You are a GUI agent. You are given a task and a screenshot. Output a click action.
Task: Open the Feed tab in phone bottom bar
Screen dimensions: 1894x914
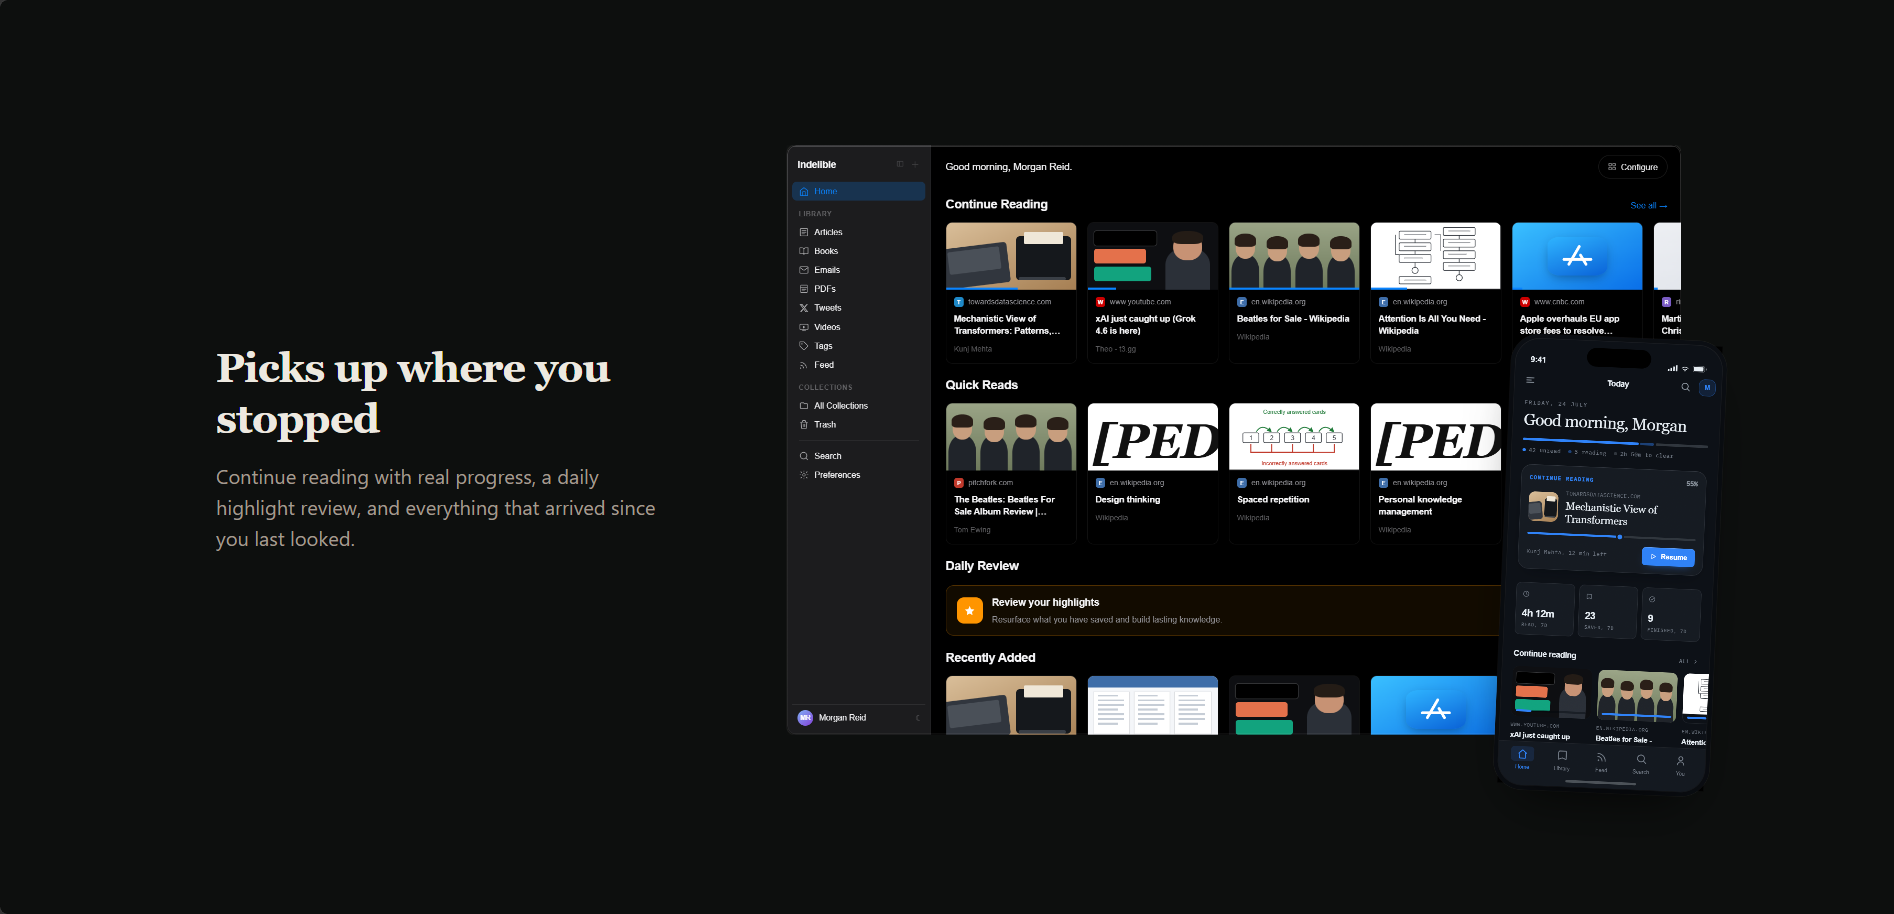pos(1601,763)
